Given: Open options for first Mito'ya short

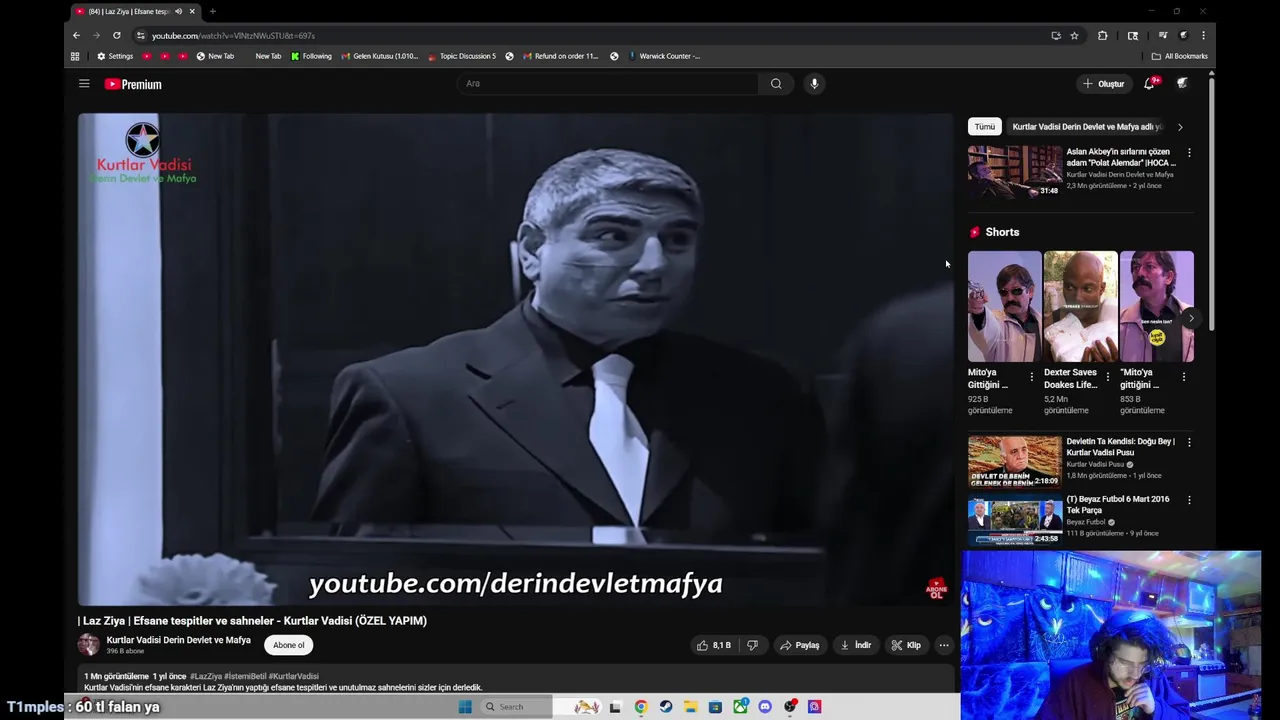Looking at the screenshot, I should (x=1032, y=377).
